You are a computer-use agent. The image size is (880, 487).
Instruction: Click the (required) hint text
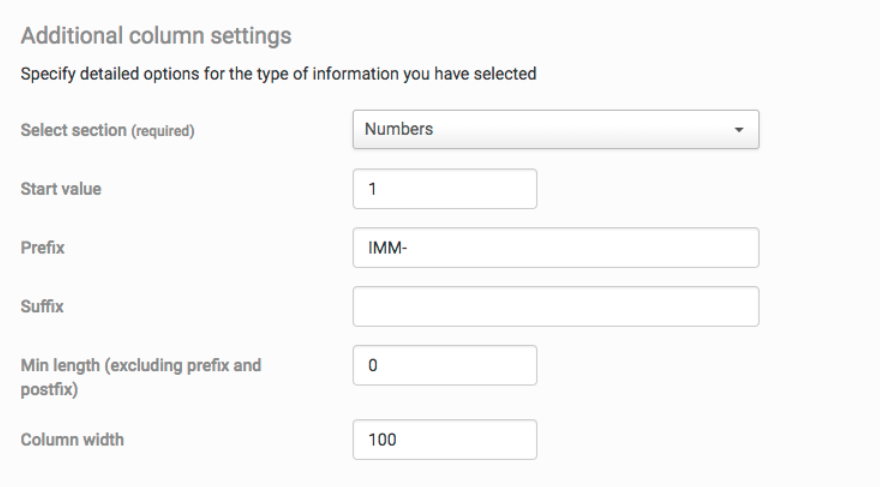click(x=161, y=133)
